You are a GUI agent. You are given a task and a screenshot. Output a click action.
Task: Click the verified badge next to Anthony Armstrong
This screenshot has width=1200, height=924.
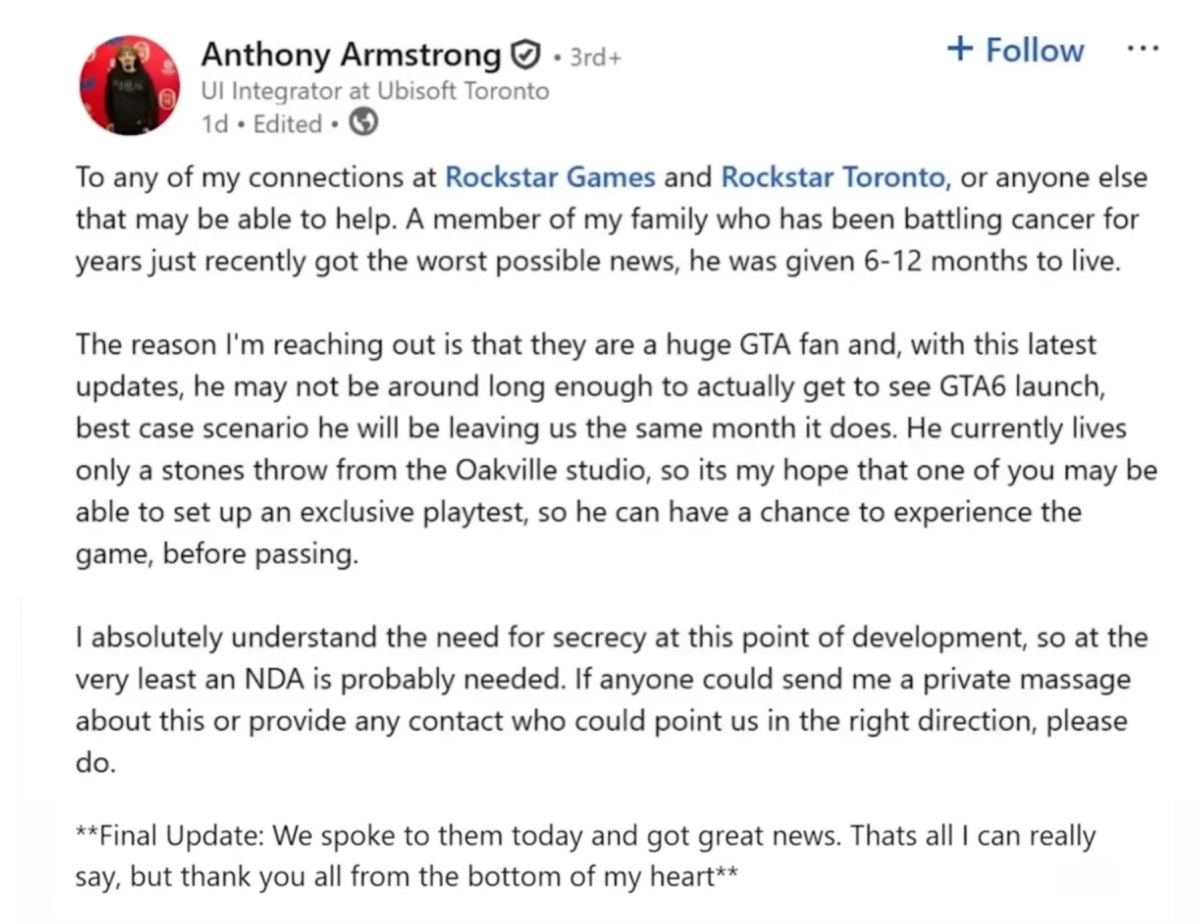(x=524, y=55)
